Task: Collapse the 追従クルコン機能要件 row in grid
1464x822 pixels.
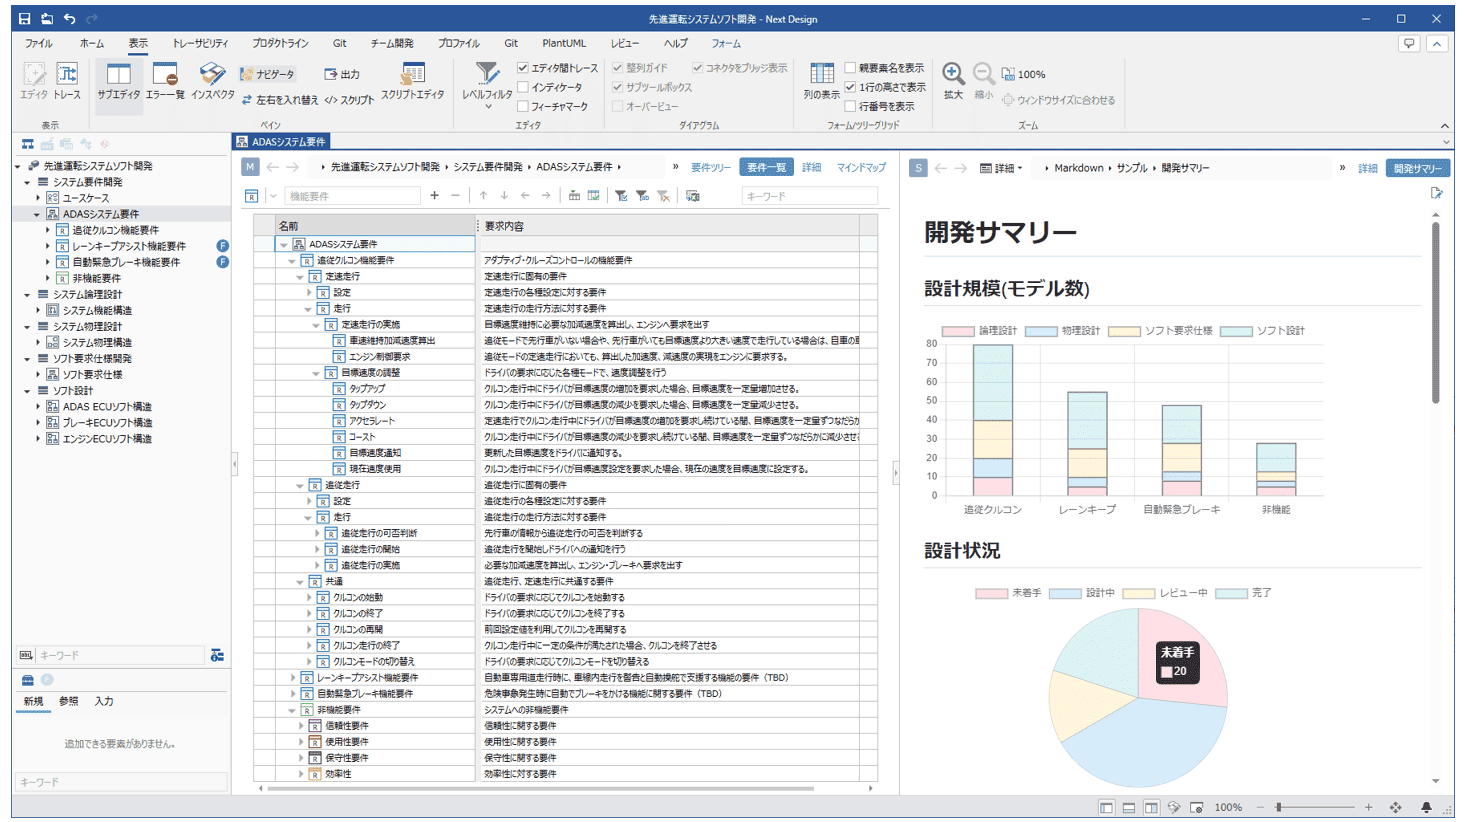Action: coord(292,261)
